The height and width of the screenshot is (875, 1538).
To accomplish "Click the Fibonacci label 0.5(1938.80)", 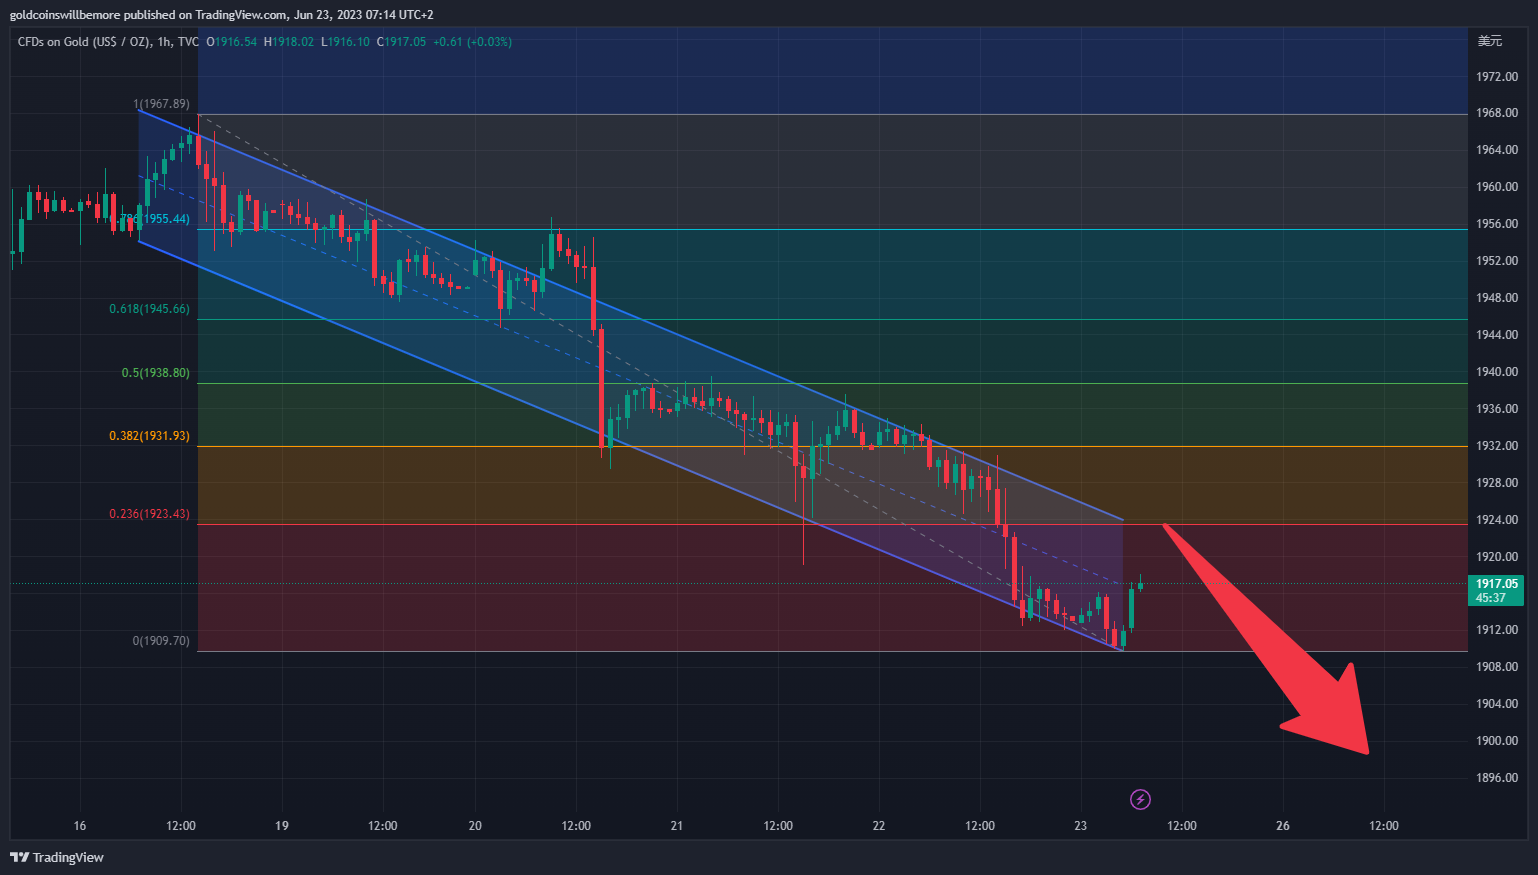I will tap(155, 373).
